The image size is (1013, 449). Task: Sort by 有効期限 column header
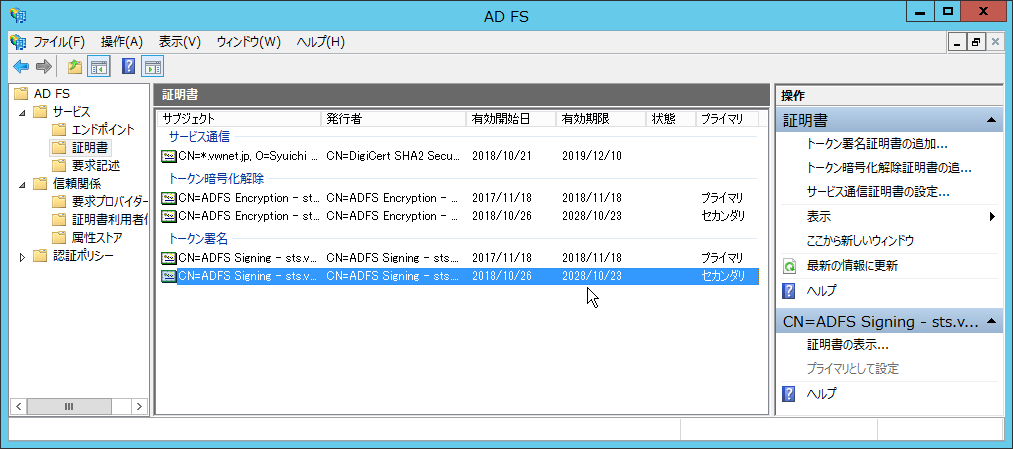pos(601,119)
